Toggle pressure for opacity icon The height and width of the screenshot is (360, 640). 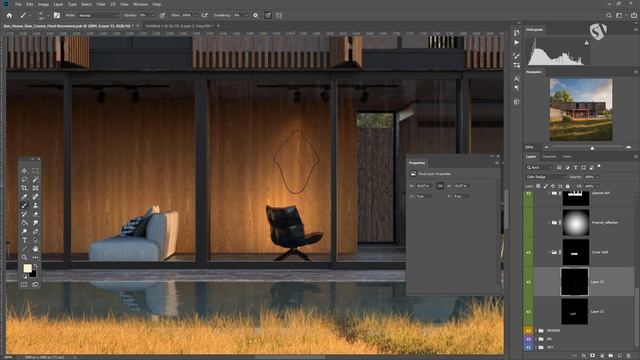[162, 15]
